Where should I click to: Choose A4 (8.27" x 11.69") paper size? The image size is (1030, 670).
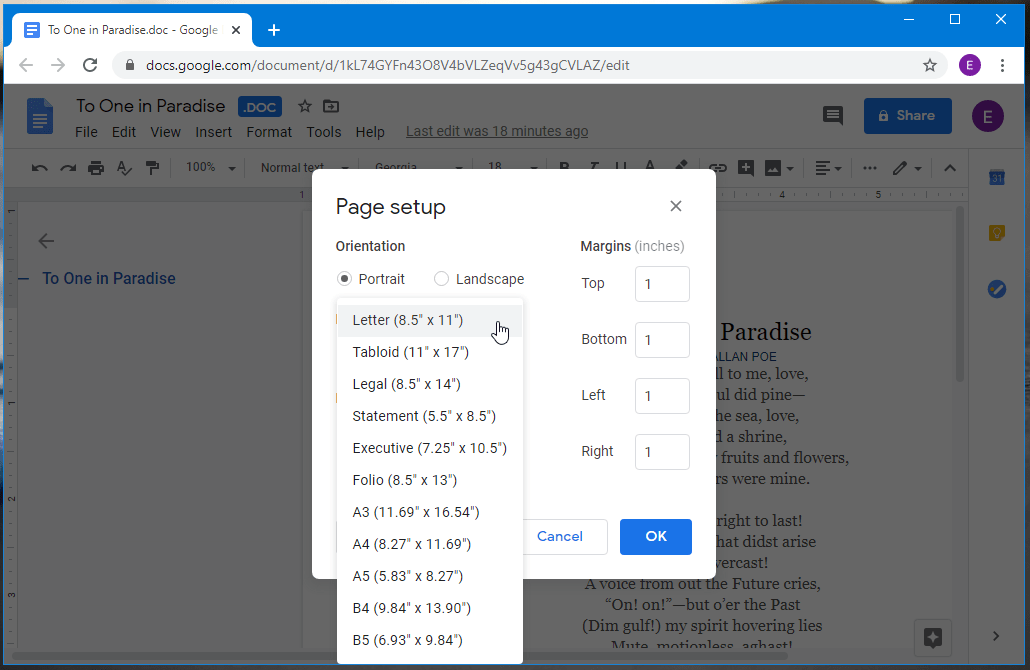click(430, 545)
